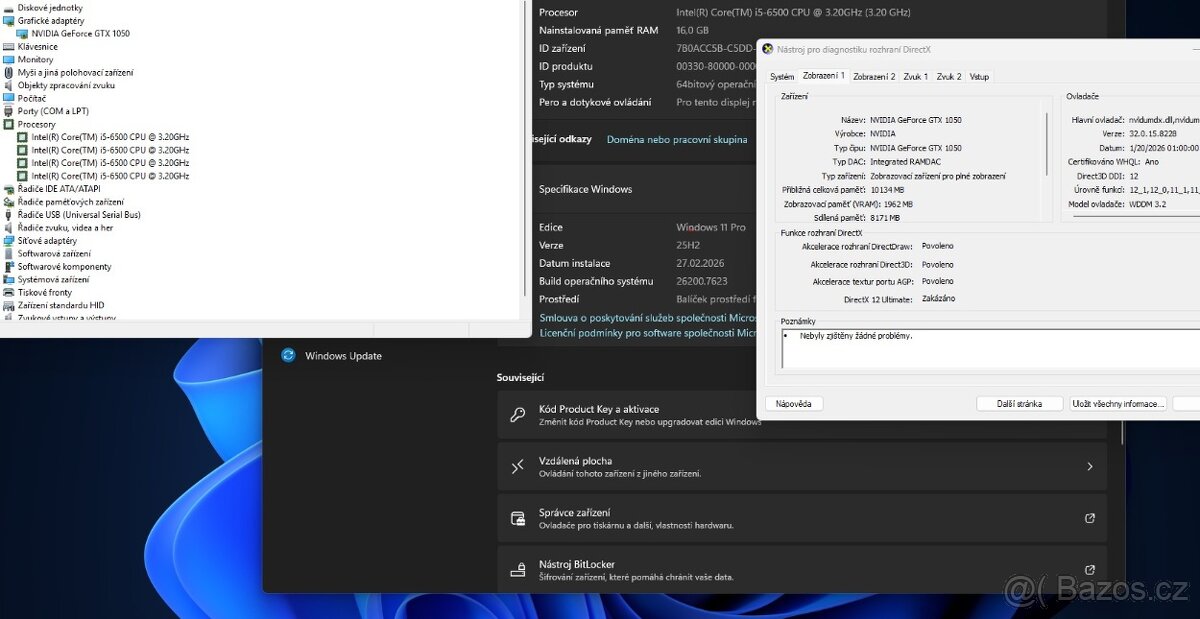Image resolution: width=1200 pixels, height=619 pixels.
Task: Click the Nápověda button
Action: click(x=794, y=403)
